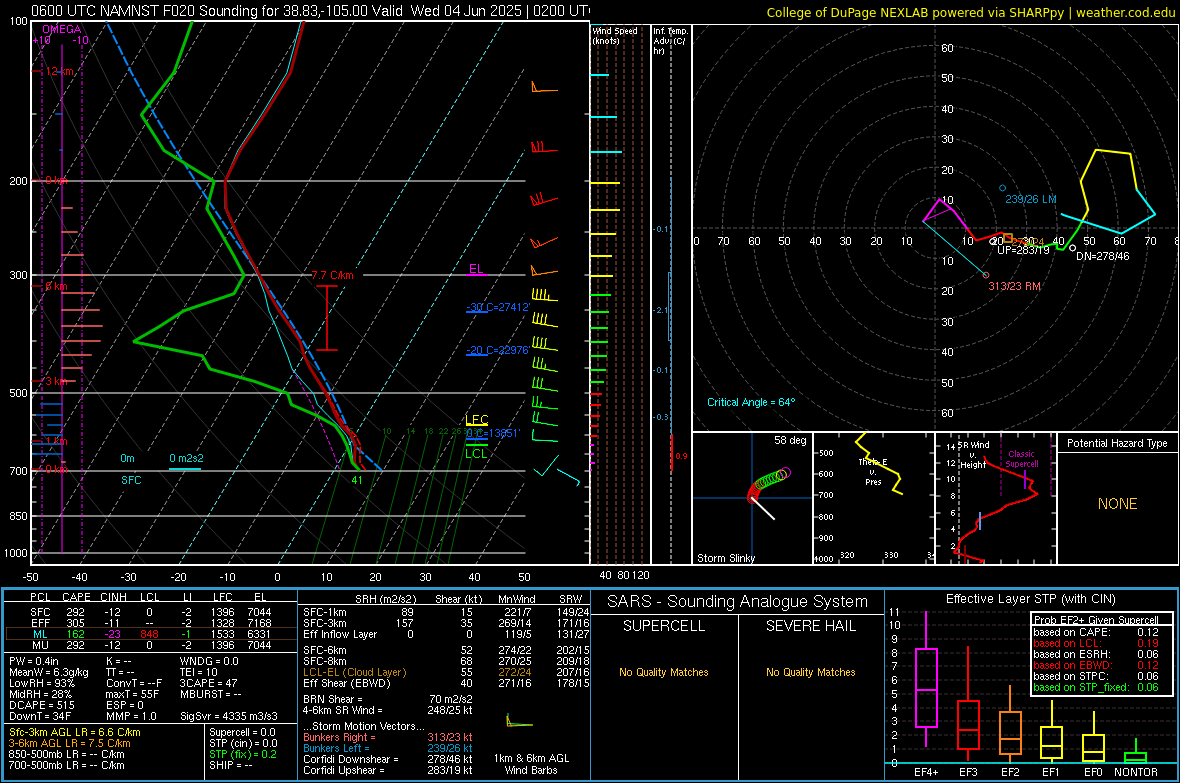The width and height of the screenshot is (1180, 783).
Task: Click the 12 km height marker
Action: point(59,72)
